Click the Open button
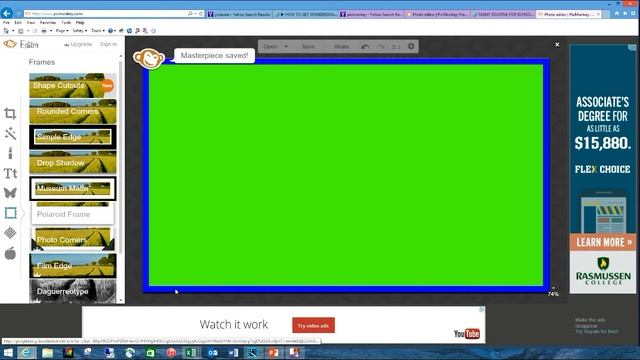The image size is (640, 360). pyautogui.click(x=270, y=47)
